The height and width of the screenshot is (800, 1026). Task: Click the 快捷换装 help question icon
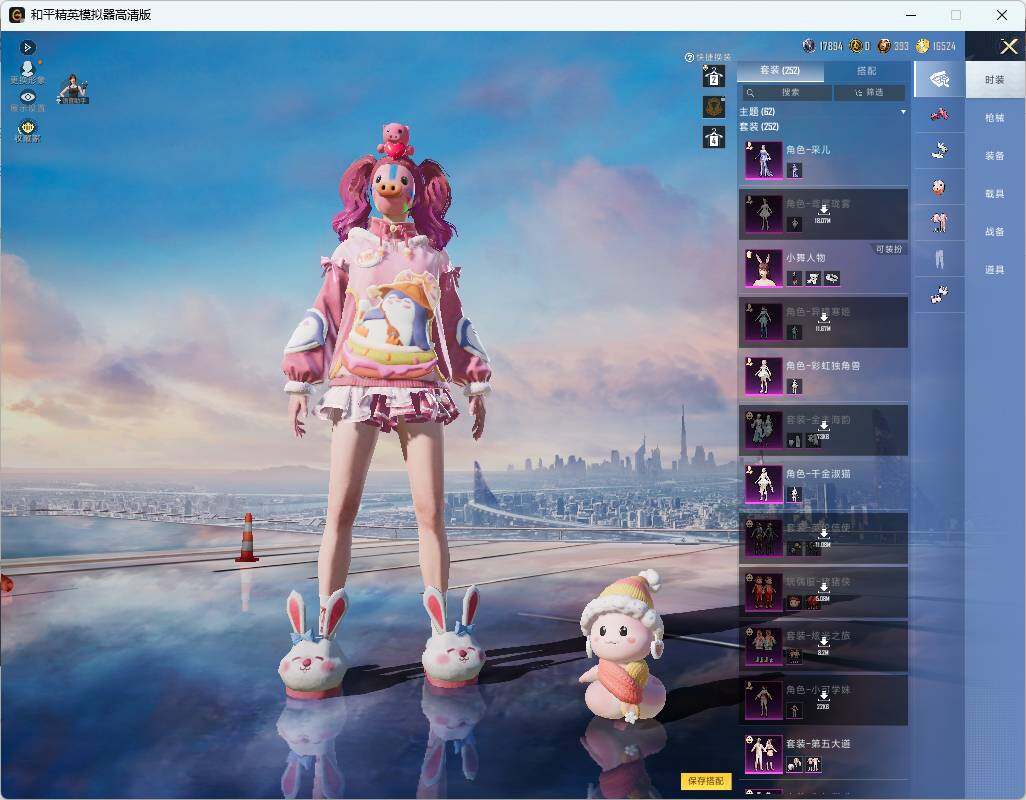tap(689, 58)
